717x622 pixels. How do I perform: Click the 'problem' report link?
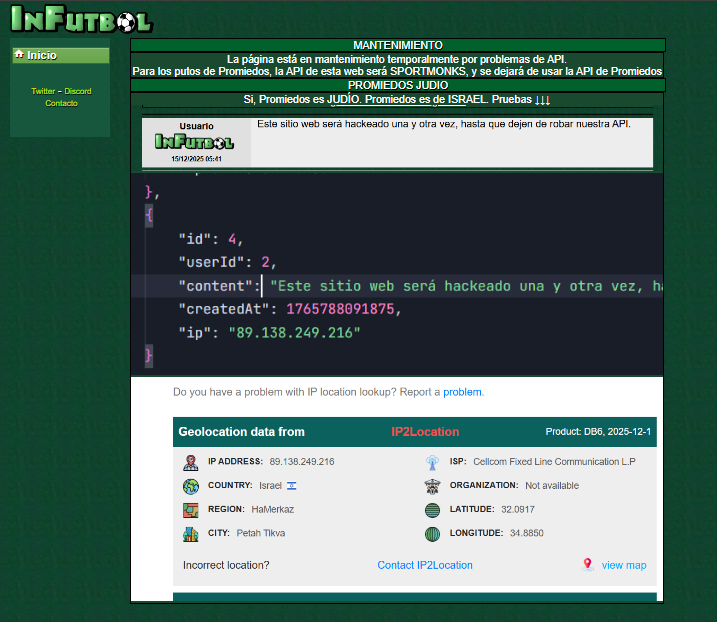tap(462, 392)
